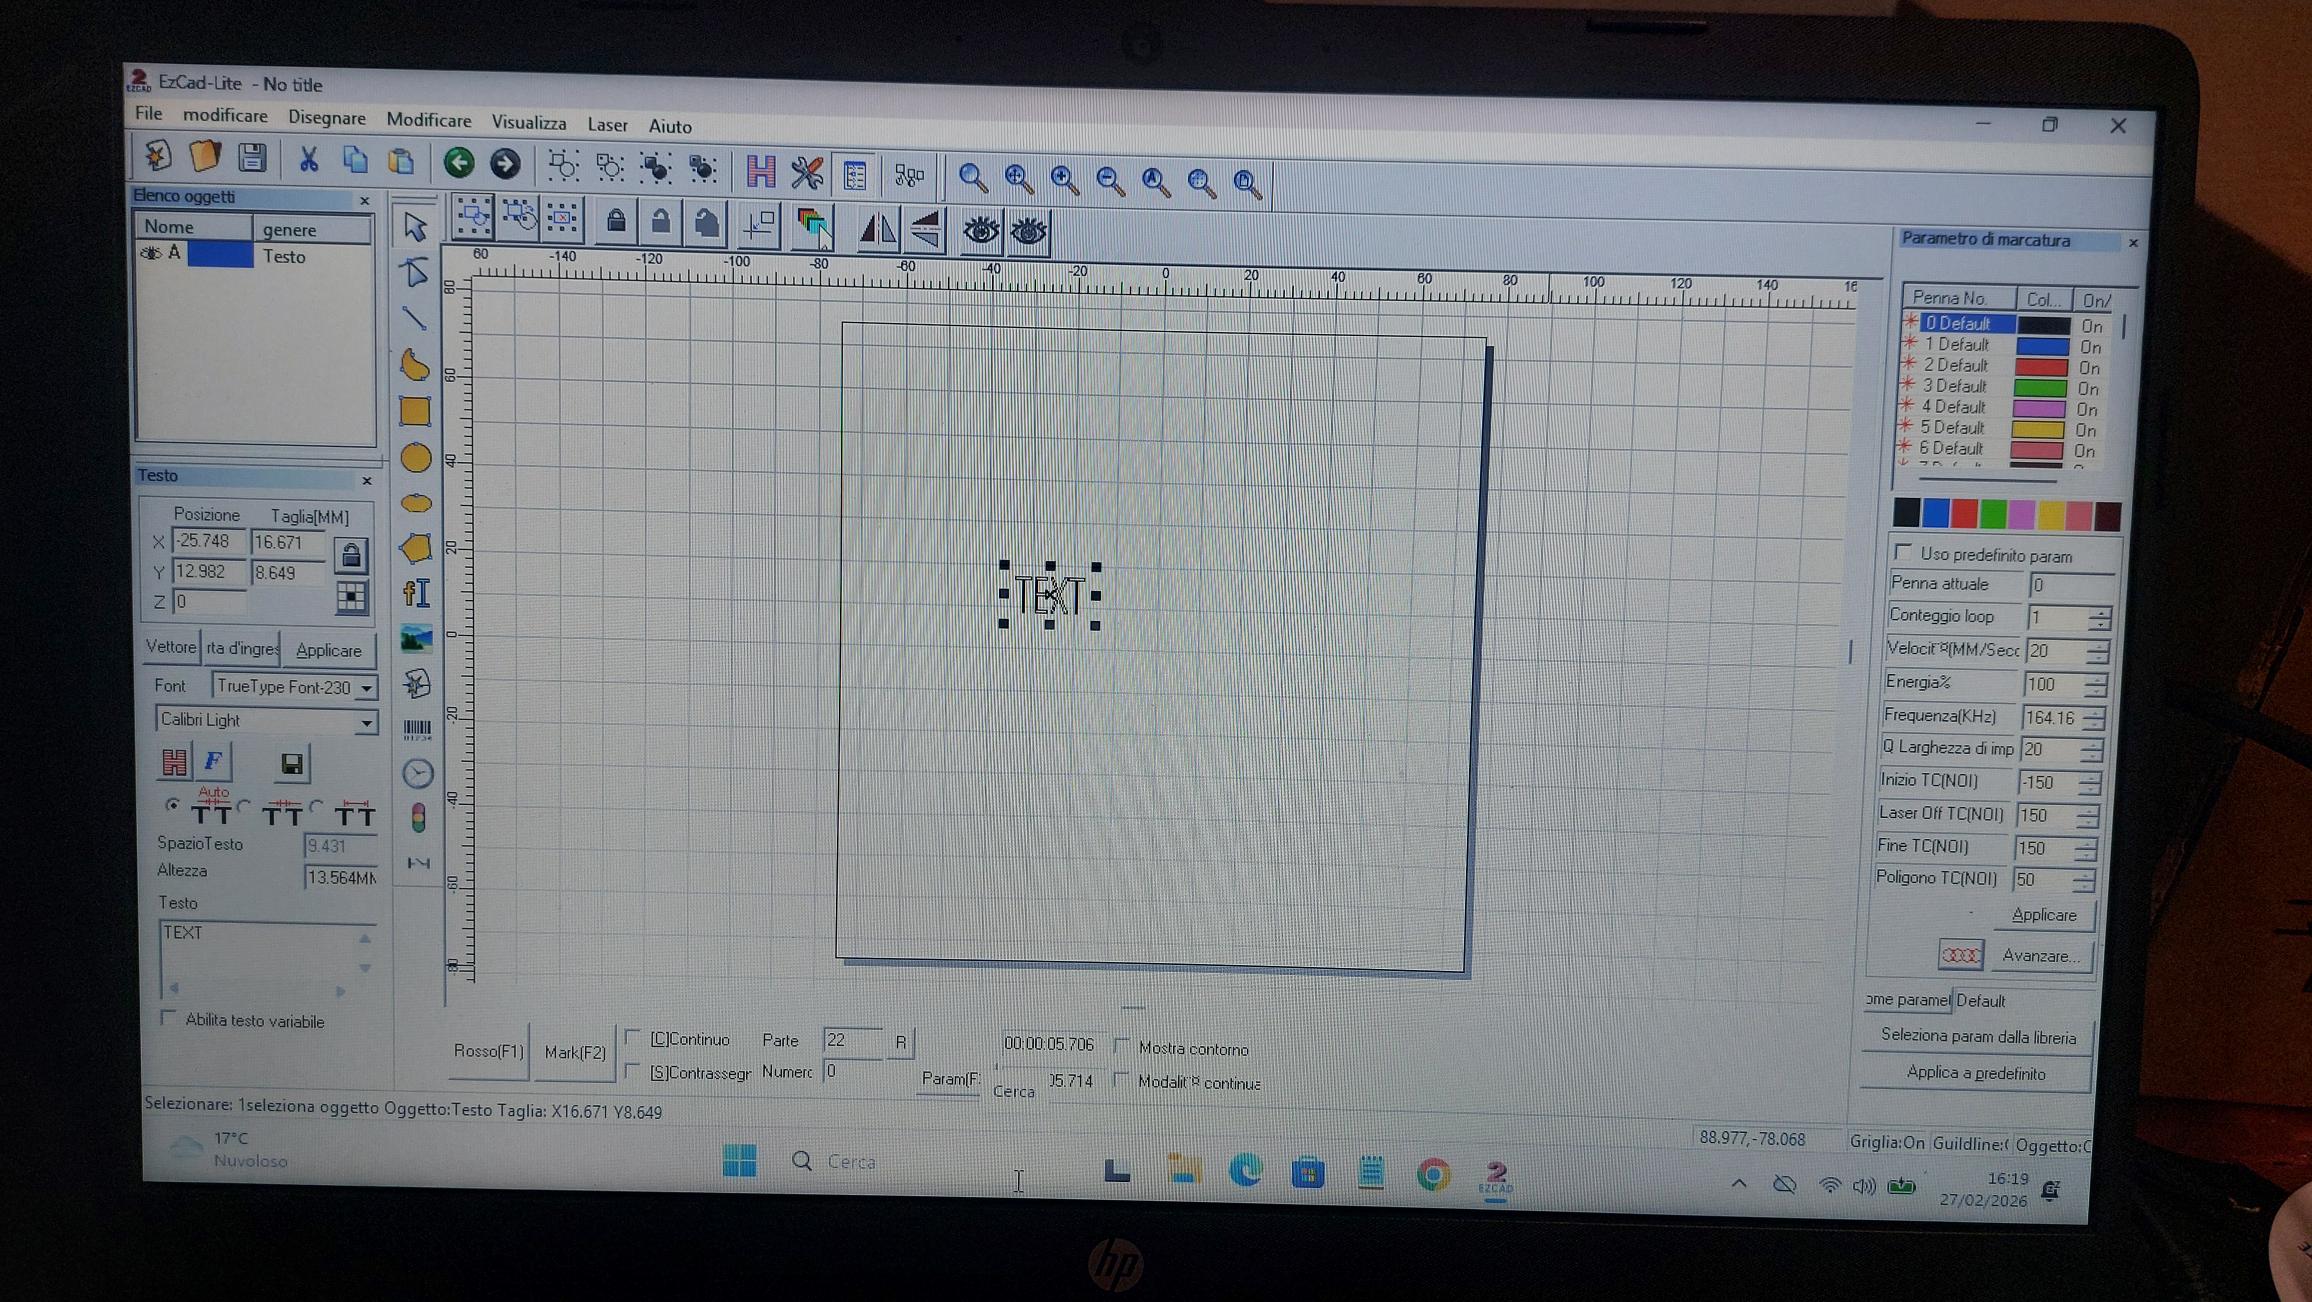2312x1302 pixels.
Task: Select the Pick arrow tool
Action: (x=414, y=227)
